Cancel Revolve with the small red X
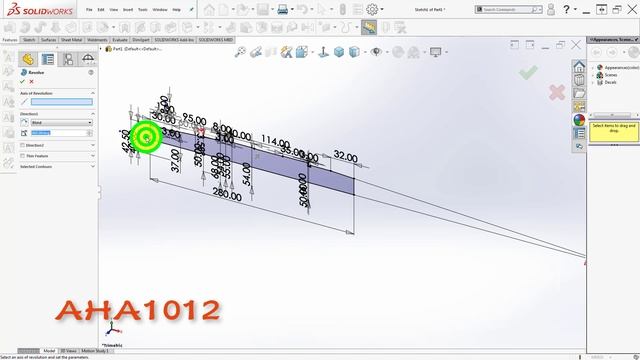Screen dimensions: 640x360 pyautogui.click(x=31, y=82)
